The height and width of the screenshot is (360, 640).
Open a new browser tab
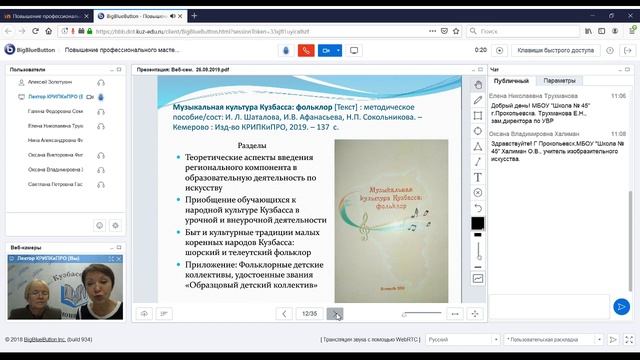coord(194,16)
